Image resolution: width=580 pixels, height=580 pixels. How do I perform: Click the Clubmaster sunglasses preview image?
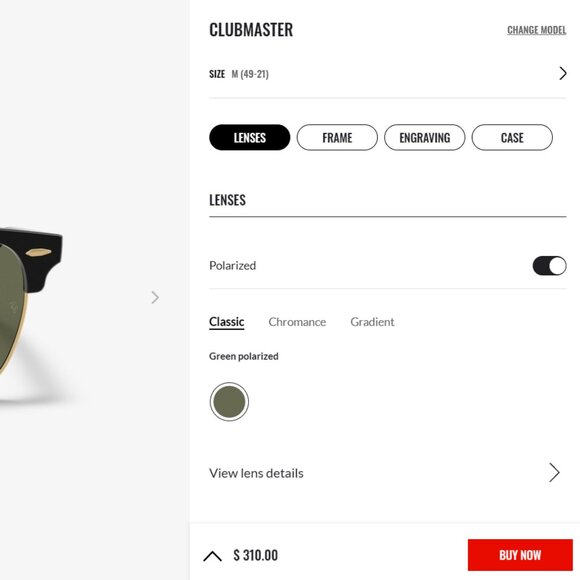click(x=31, y=302)
